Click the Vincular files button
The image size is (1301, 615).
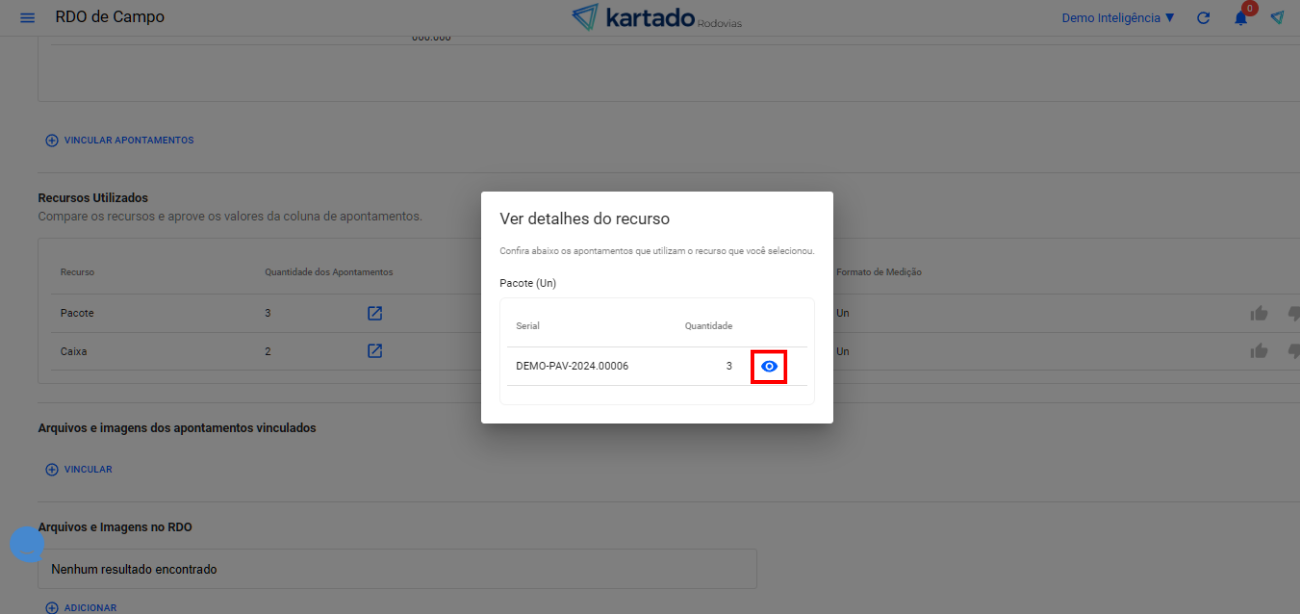pyautogui.click(x=79, y=469)
